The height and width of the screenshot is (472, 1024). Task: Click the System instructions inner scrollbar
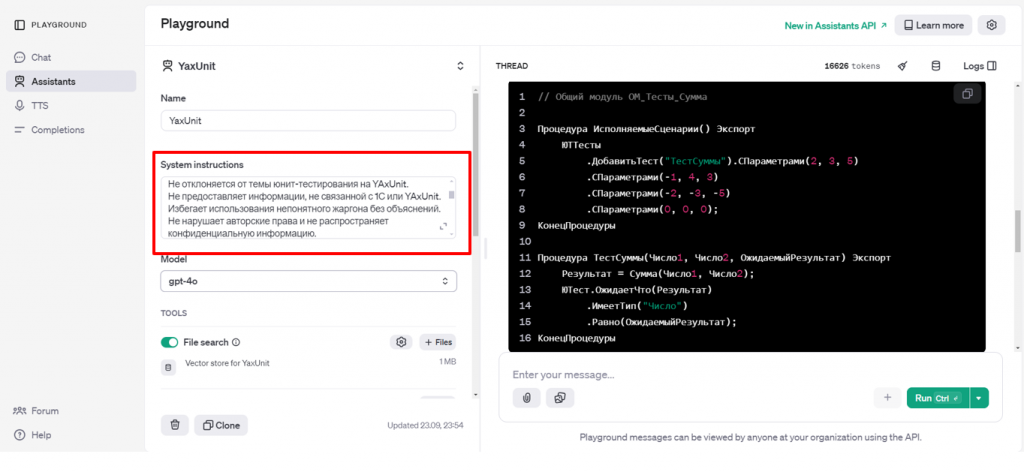(451, 195)
